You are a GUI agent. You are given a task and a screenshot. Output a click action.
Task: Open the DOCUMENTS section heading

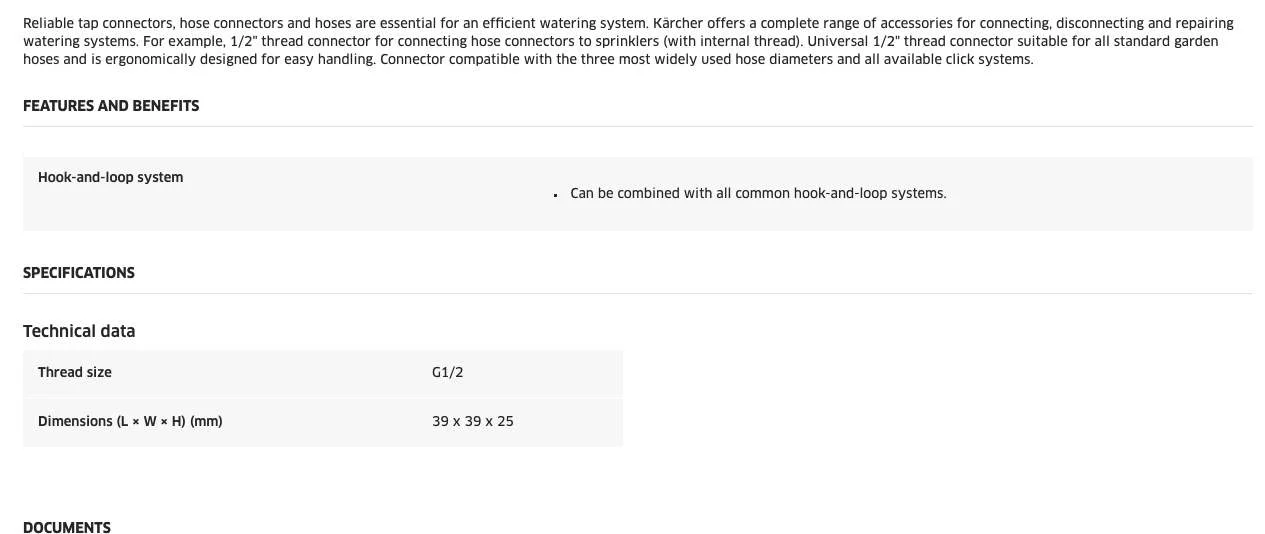coord(67,528)
